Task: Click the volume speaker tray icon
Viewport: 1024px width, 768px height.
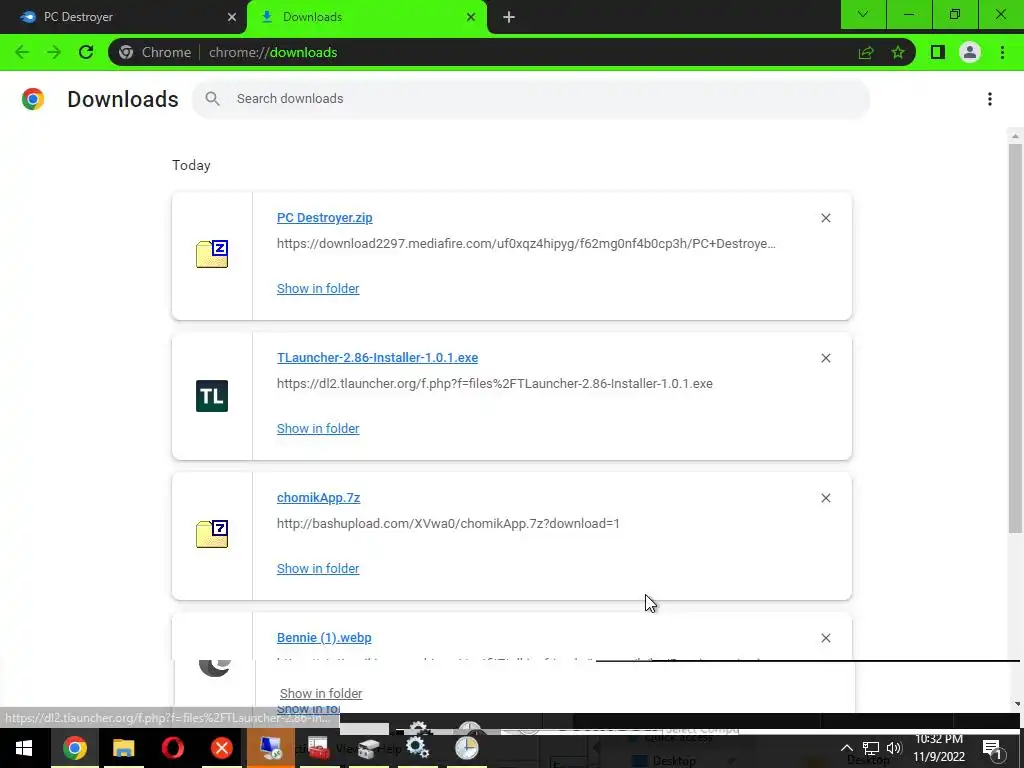Action: coord(894,748)
